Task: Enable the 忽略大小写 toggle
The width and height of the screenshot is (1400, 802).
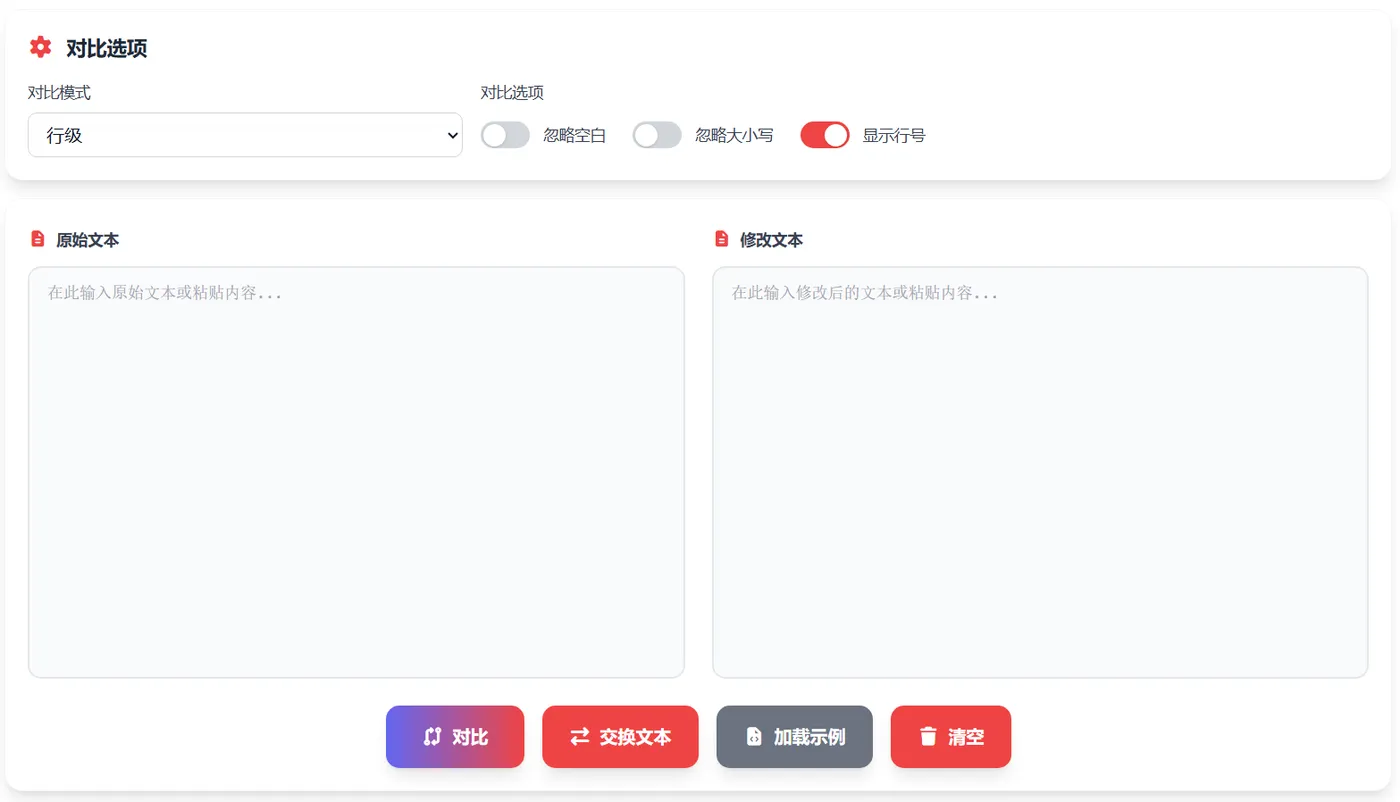Action: [x=657, y=134]
